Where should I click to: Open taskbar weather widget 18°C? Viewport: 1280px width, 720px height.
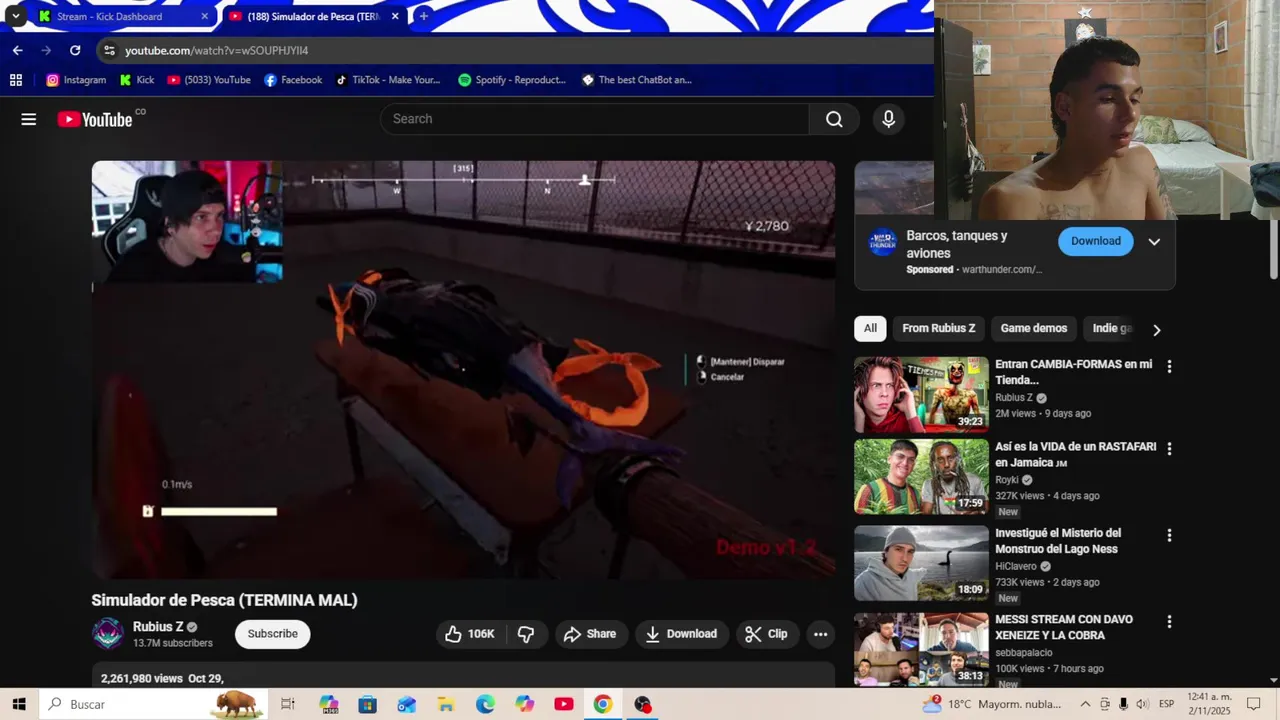(992, 704)
